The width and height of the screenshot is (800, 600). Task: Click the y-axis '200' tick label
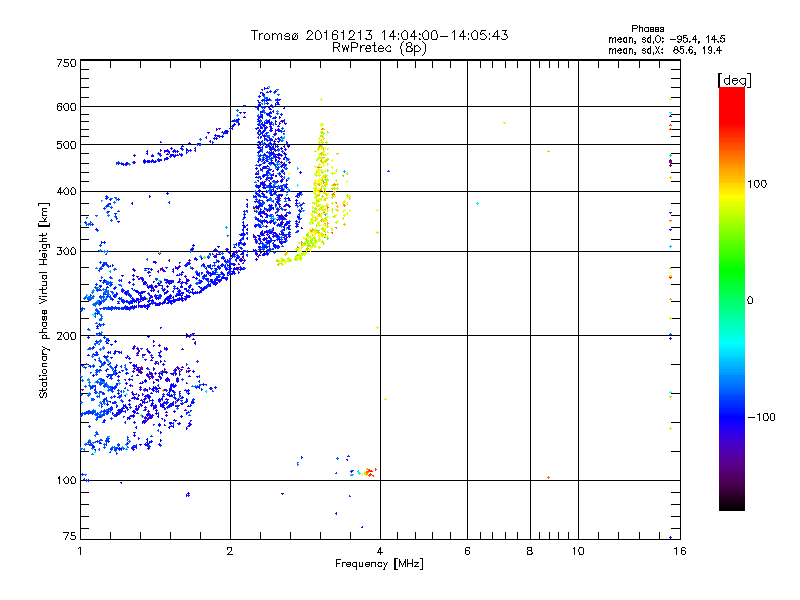click(66, 336)
